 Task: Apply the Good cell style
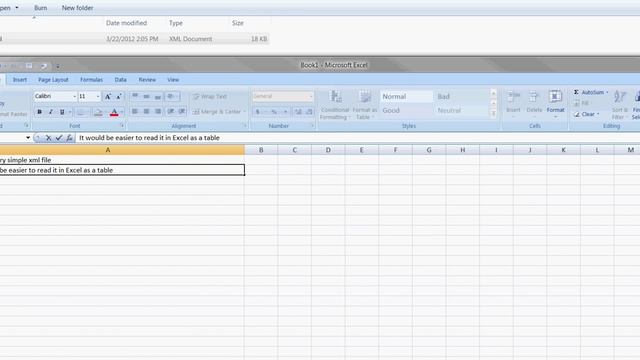pos(406,111)
